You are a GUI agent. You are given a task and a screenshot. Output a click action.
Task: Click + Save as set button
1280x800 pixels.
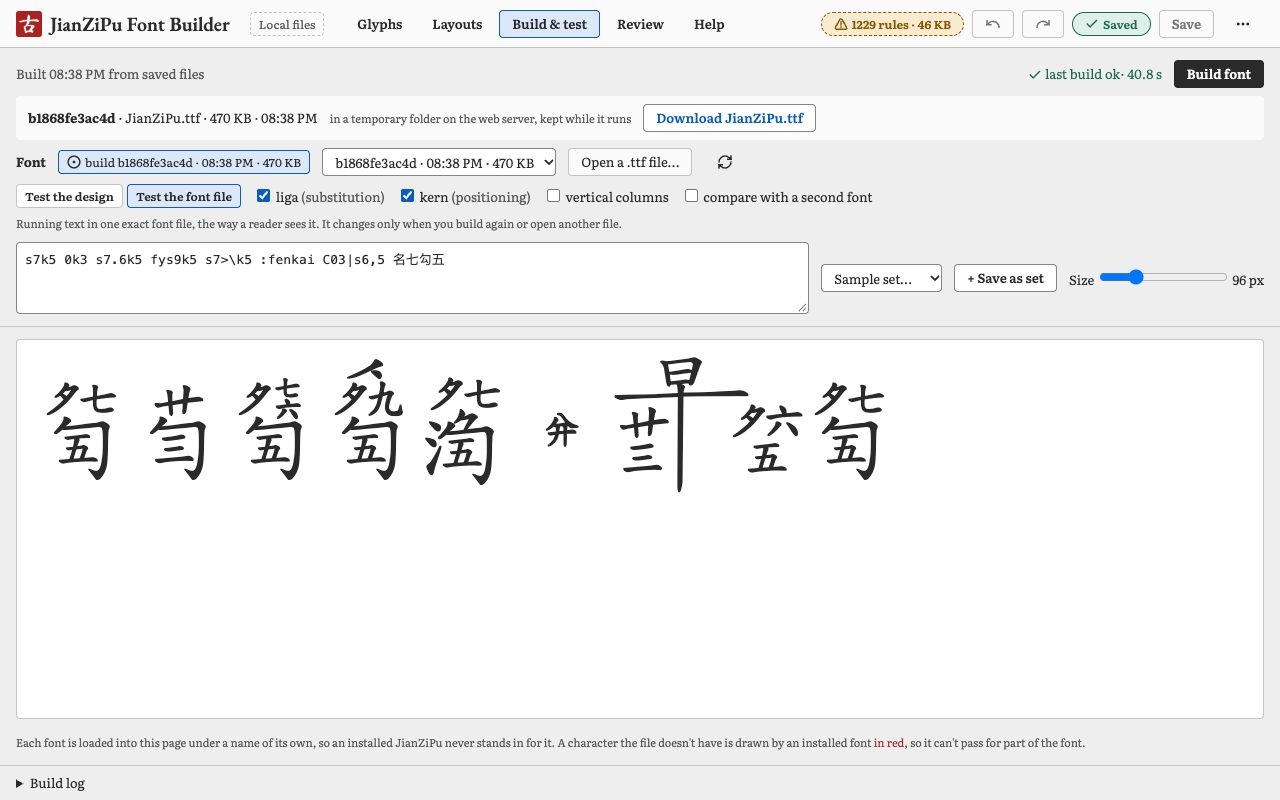click(x=1005, y=279)
